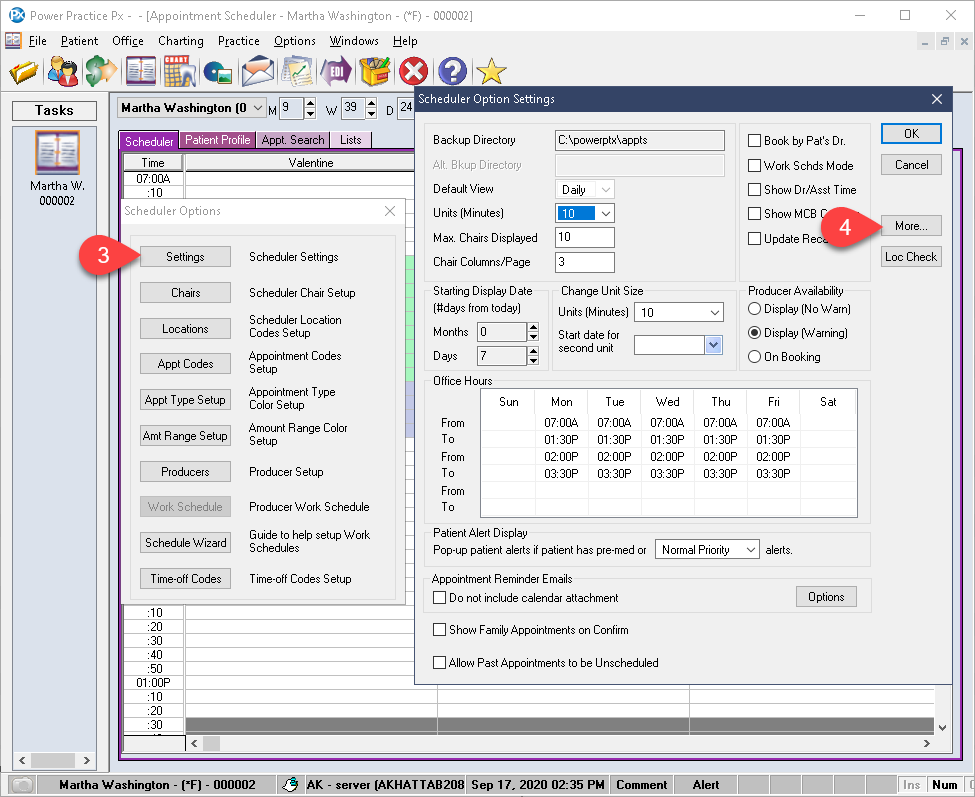975x797 pixels.
Task: Click the Settings button in Scheduler Options
Action: pyautogui.click(x=185, y=257)
